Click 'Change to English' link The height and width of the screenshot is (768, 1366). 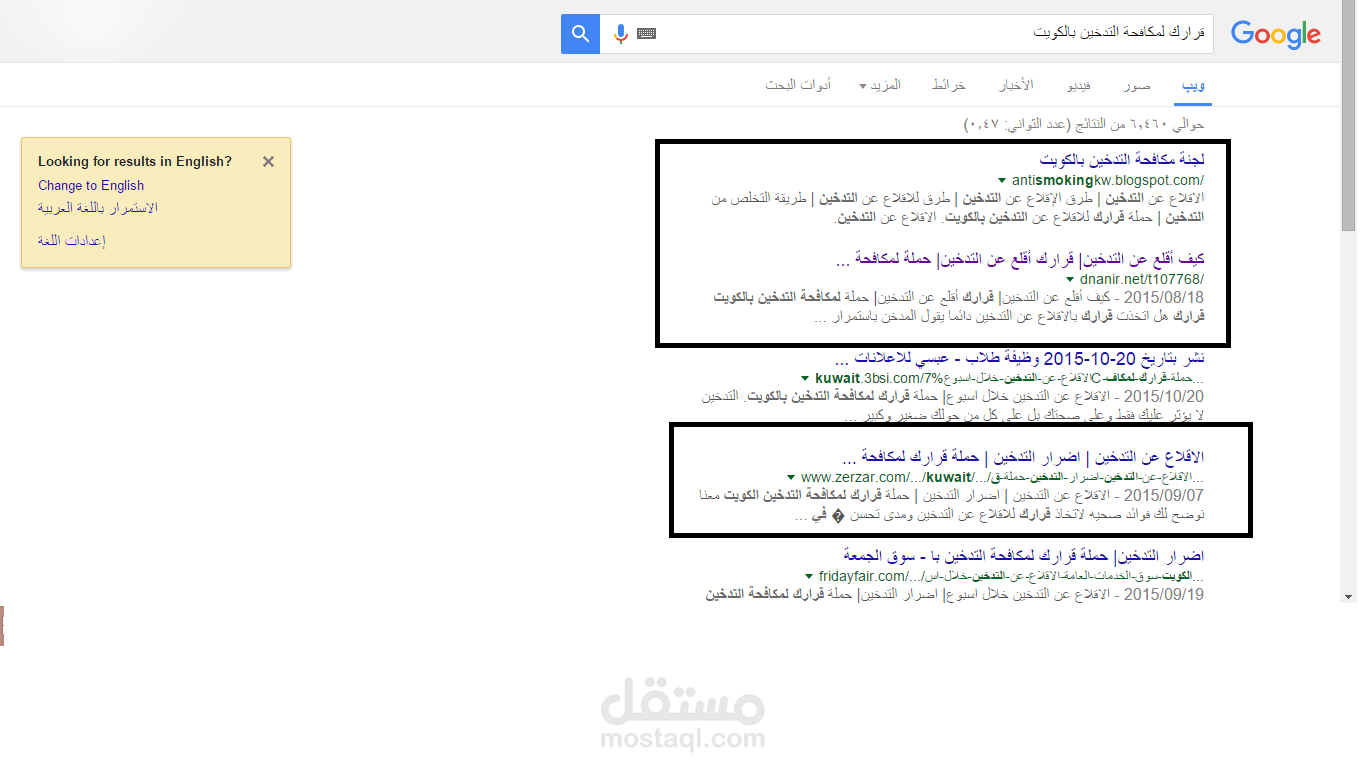91,185
